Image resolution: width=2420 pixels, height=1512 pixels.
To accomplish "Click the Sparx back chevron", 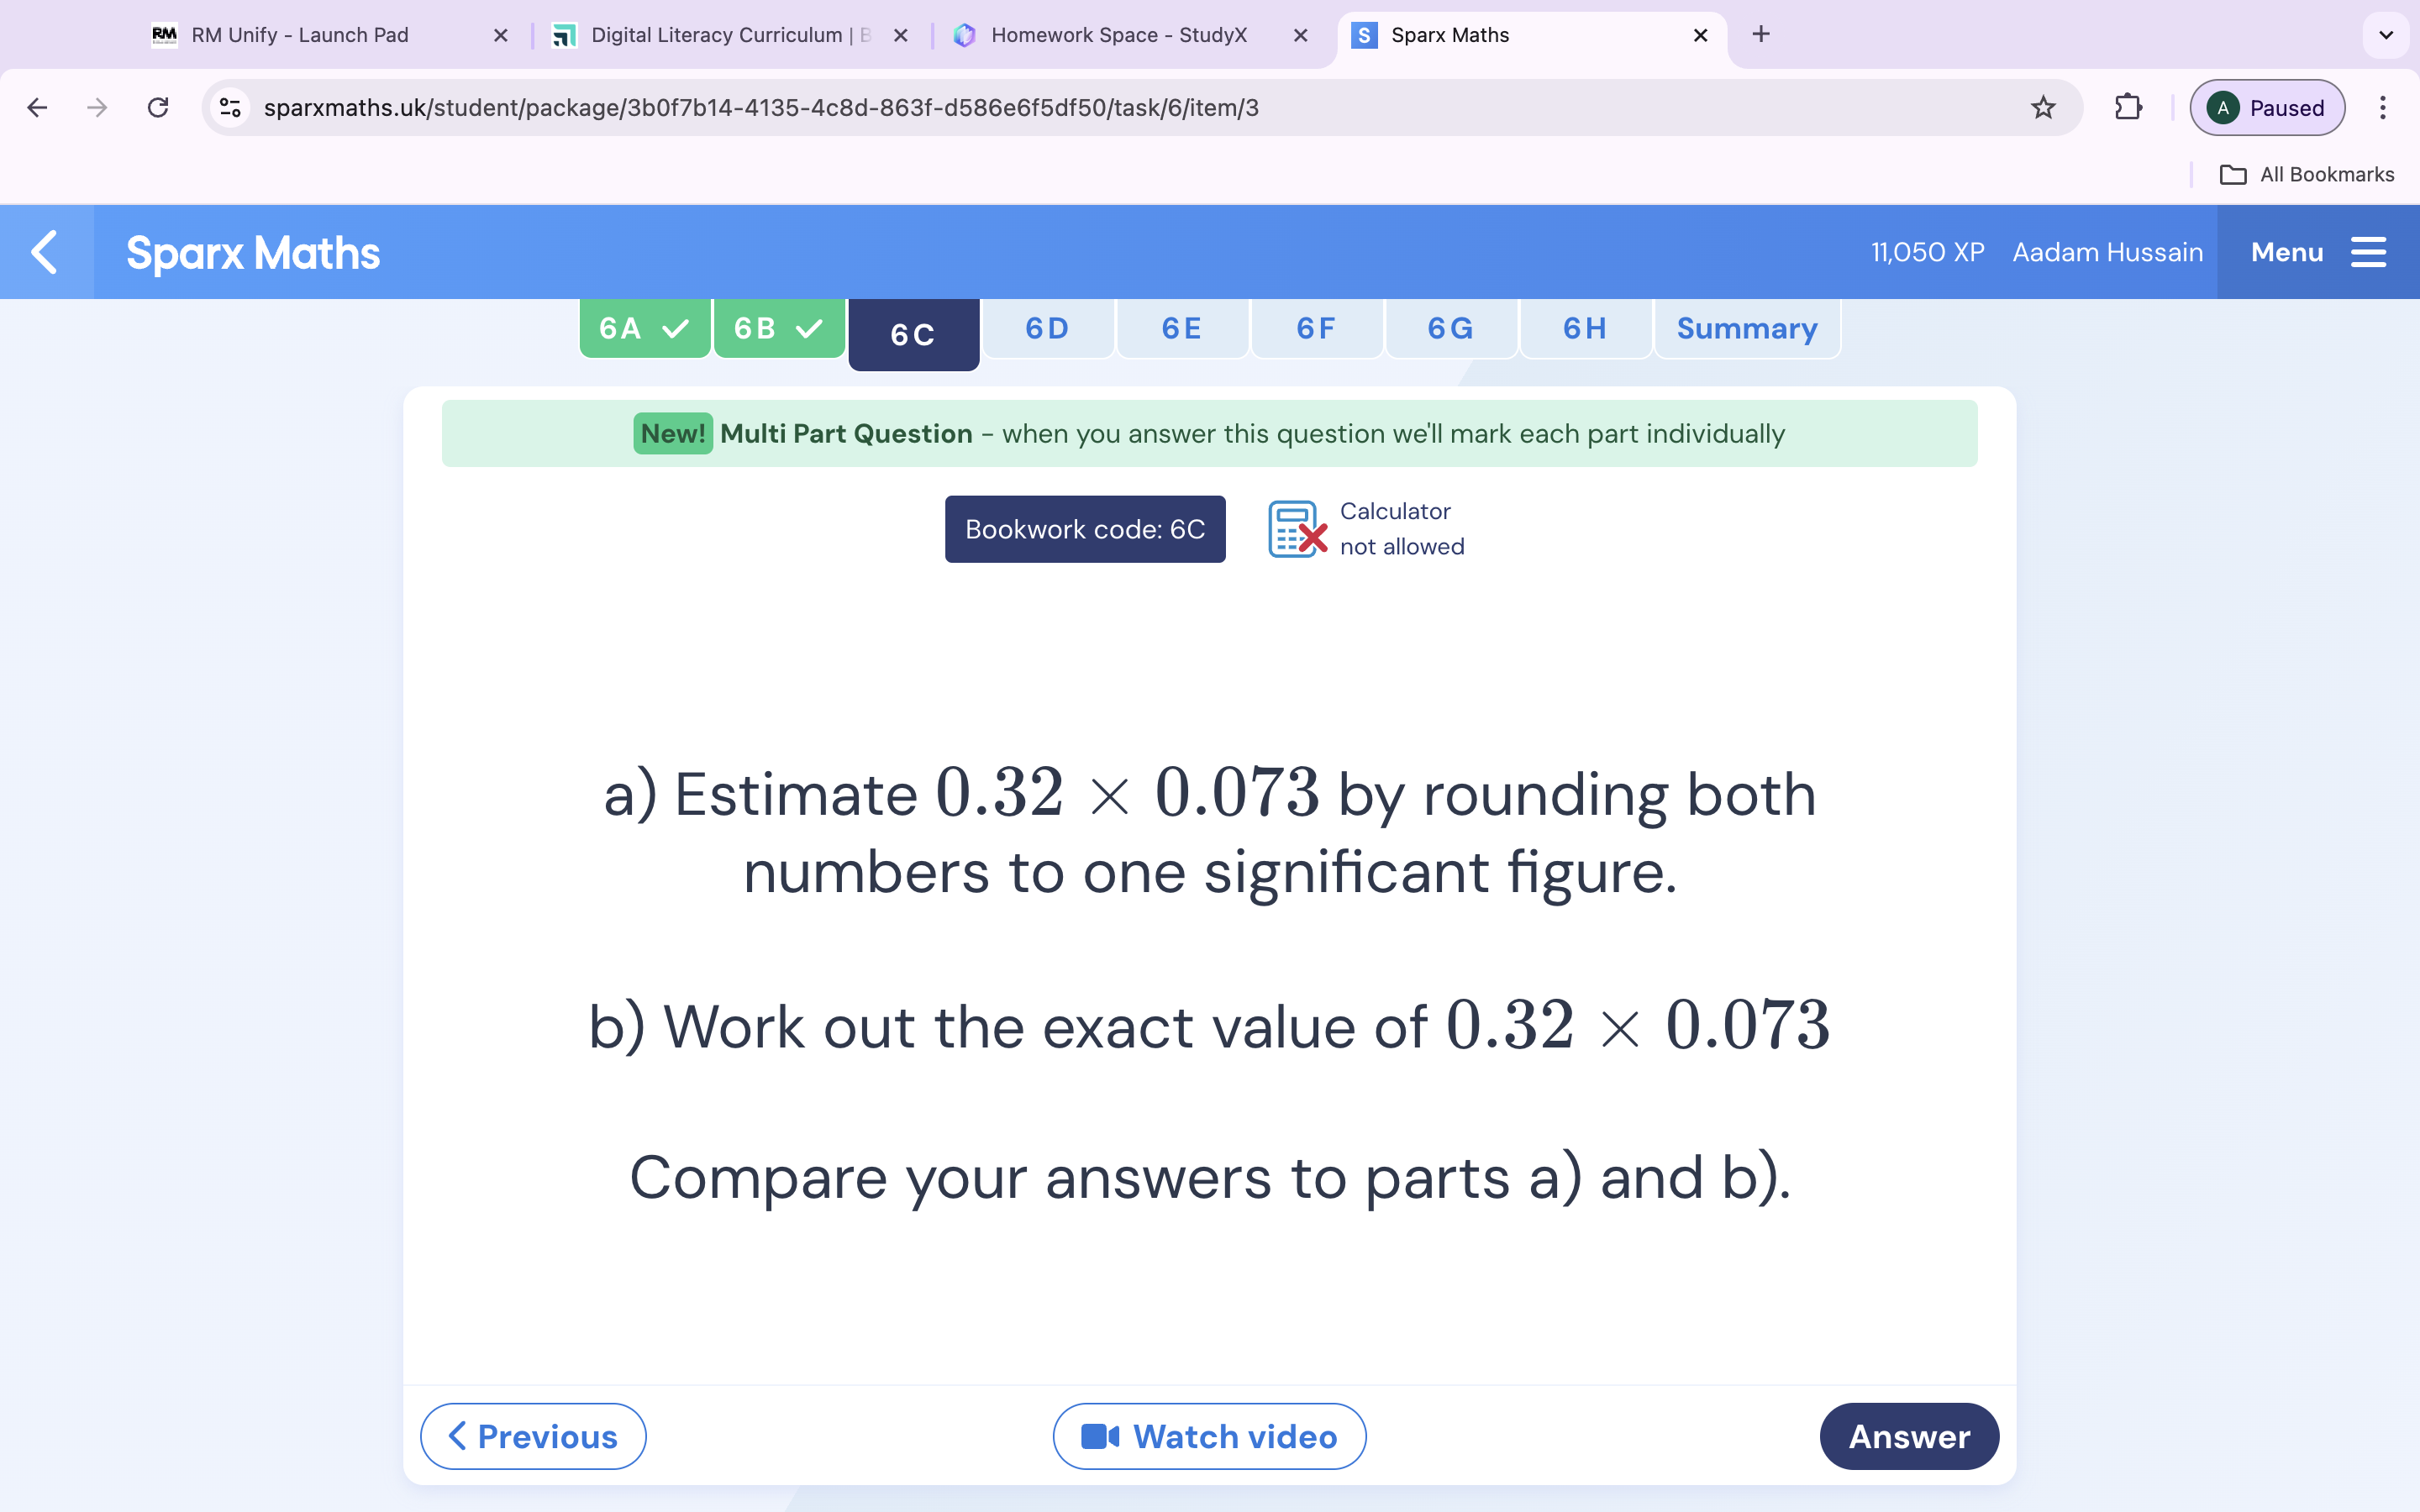I will click(x=46, y=252).
